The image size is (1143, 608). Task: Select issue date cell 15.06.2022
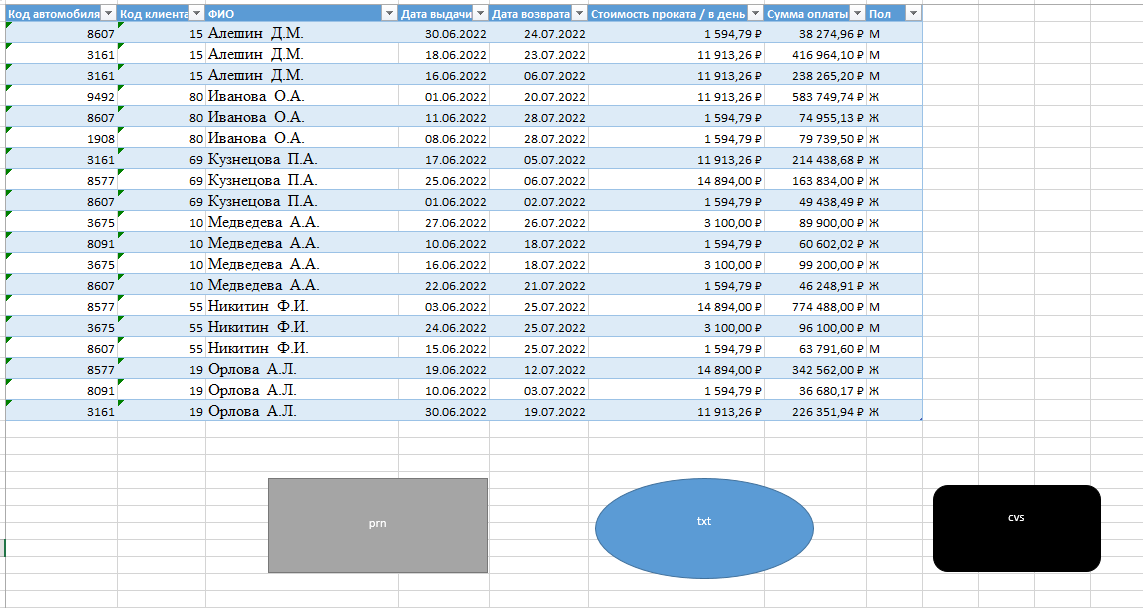(x=444, y=348)
